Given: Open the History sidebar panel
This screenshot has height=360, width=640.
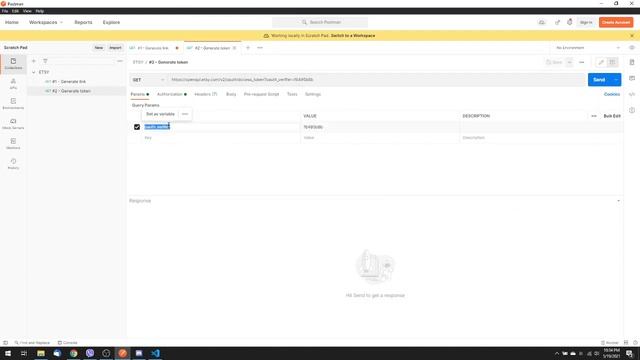Looking at the screenshot, I should point(13,164).
